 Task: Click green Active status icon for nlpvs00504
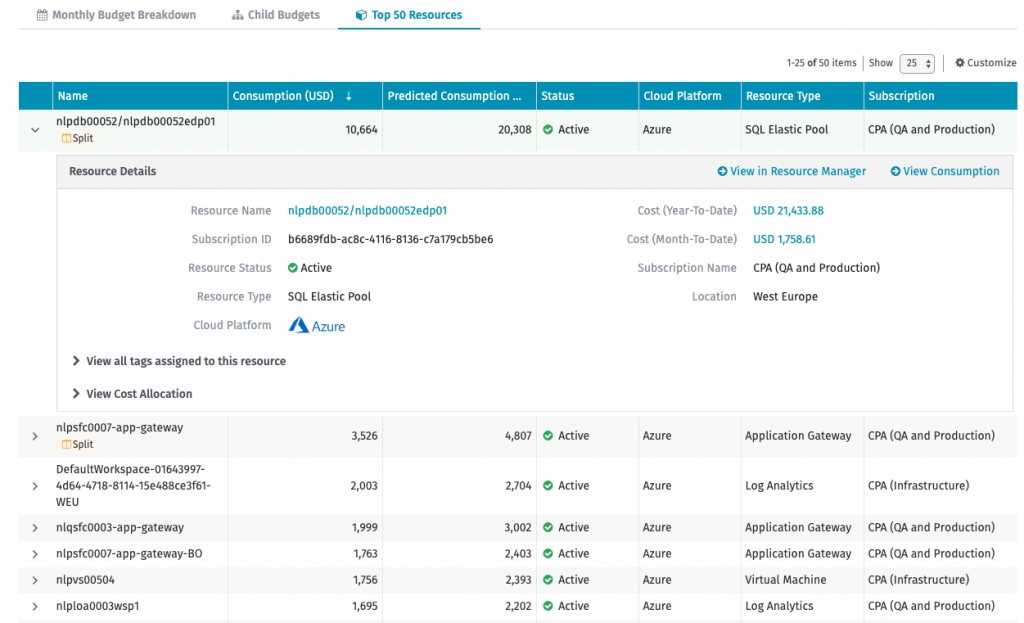(x=548, y=580)
